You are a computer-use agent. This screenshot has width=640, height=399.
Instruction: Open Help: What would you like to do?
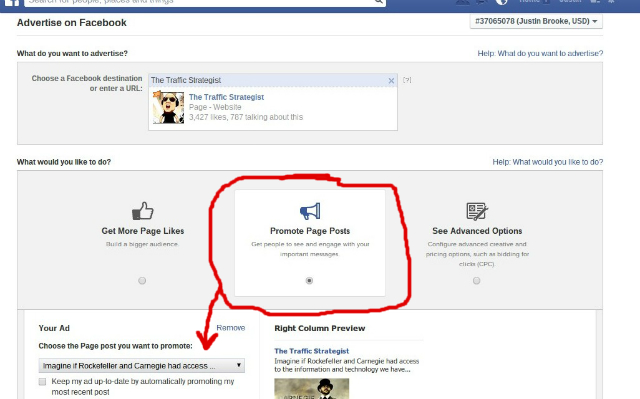547,162
